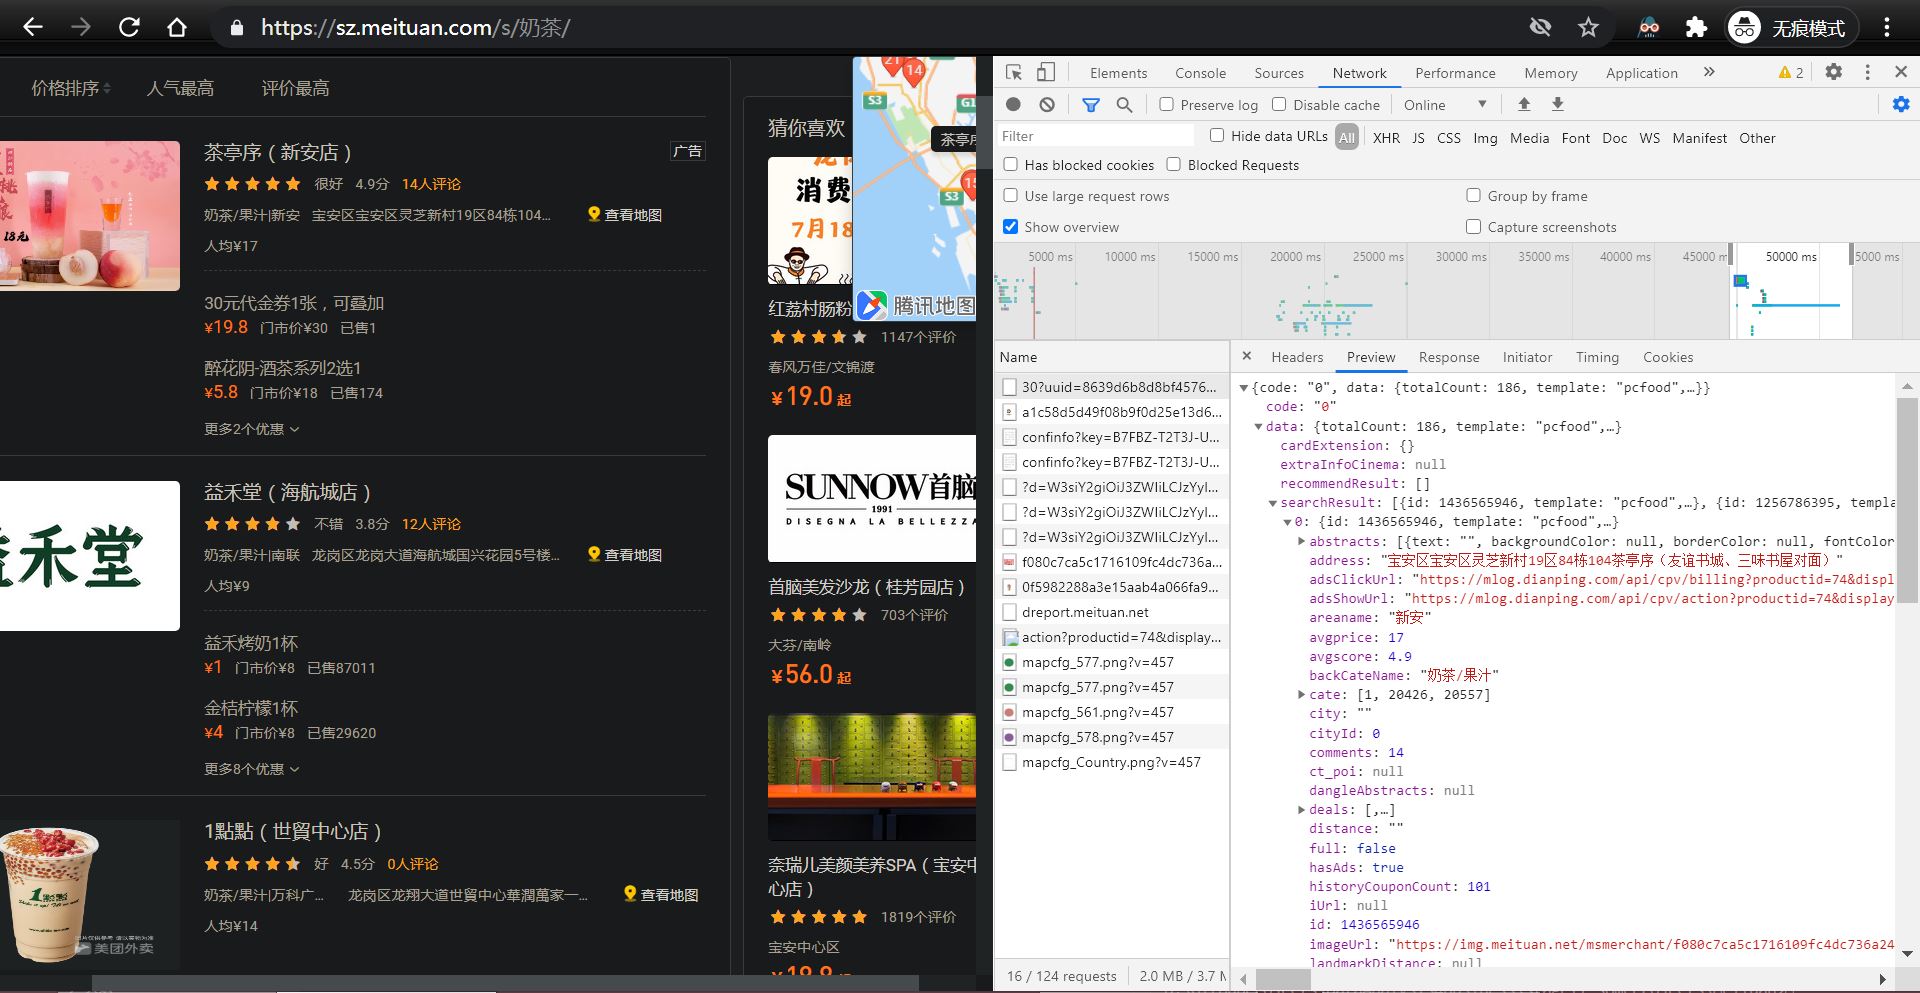
Task: Click 查看地图 for 茶亭序
Action: click(625, 215)
